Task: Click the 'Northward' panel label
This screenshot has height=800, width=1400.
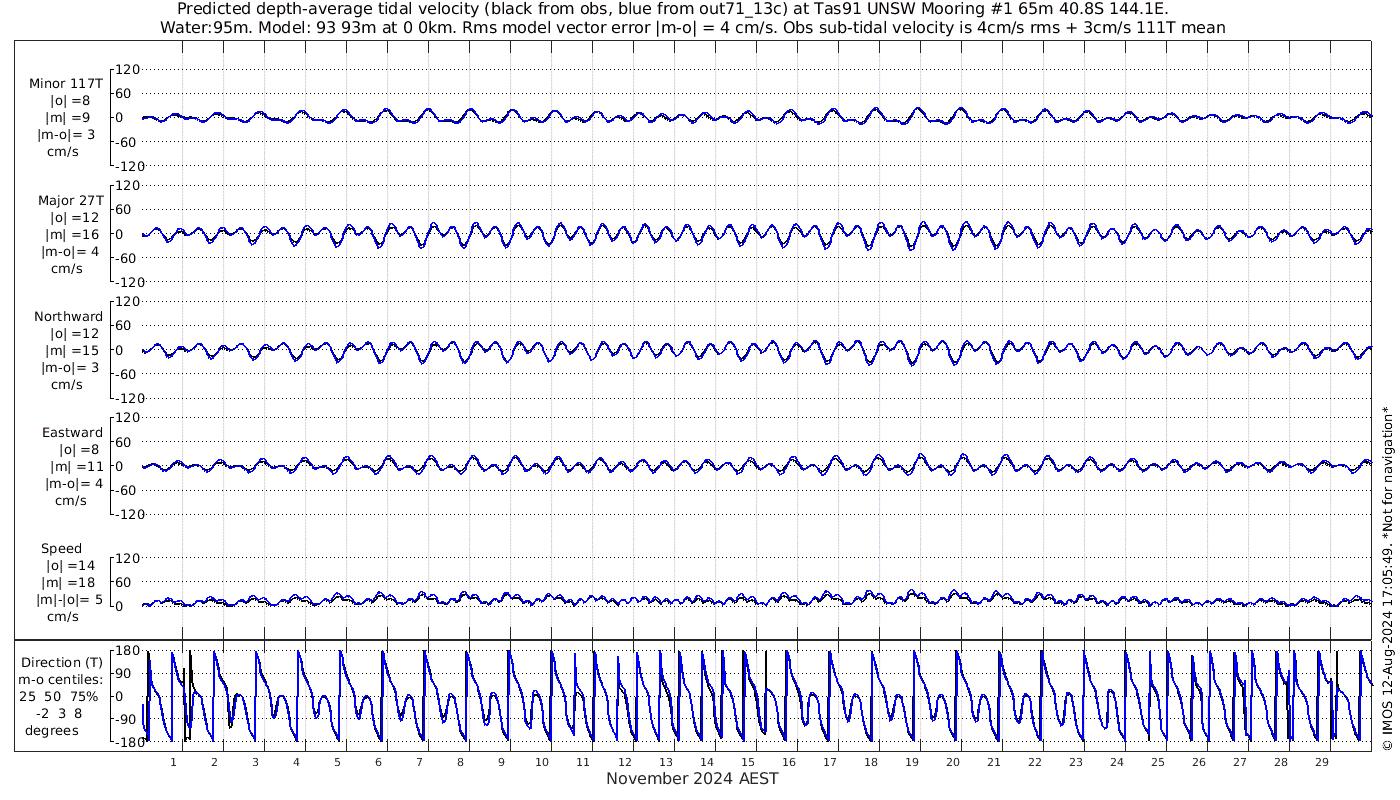Action: 68,316
